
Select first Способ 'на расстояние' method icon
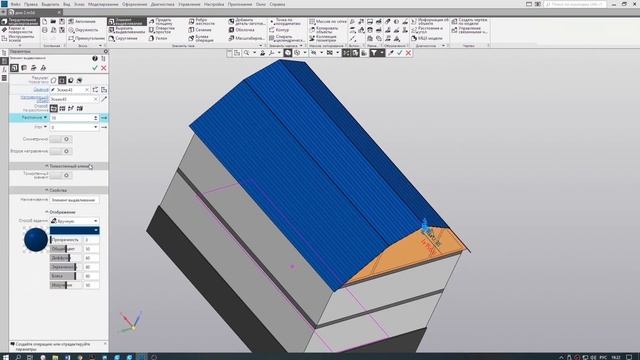coord(53,109)
